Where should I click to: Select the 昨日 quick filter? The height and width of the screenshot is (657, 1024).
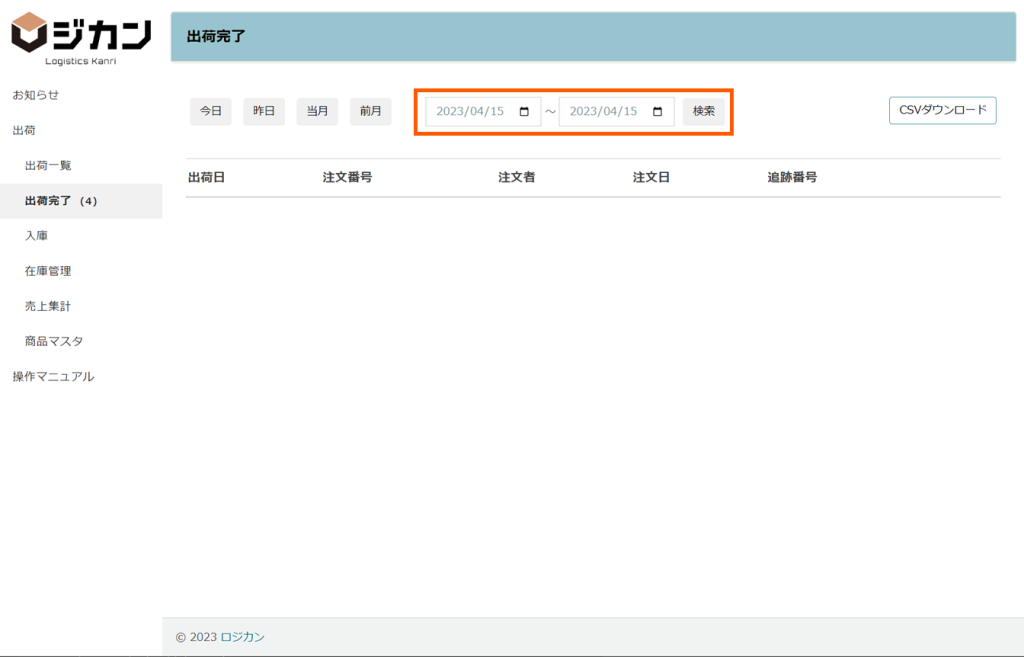coord(263,112)
